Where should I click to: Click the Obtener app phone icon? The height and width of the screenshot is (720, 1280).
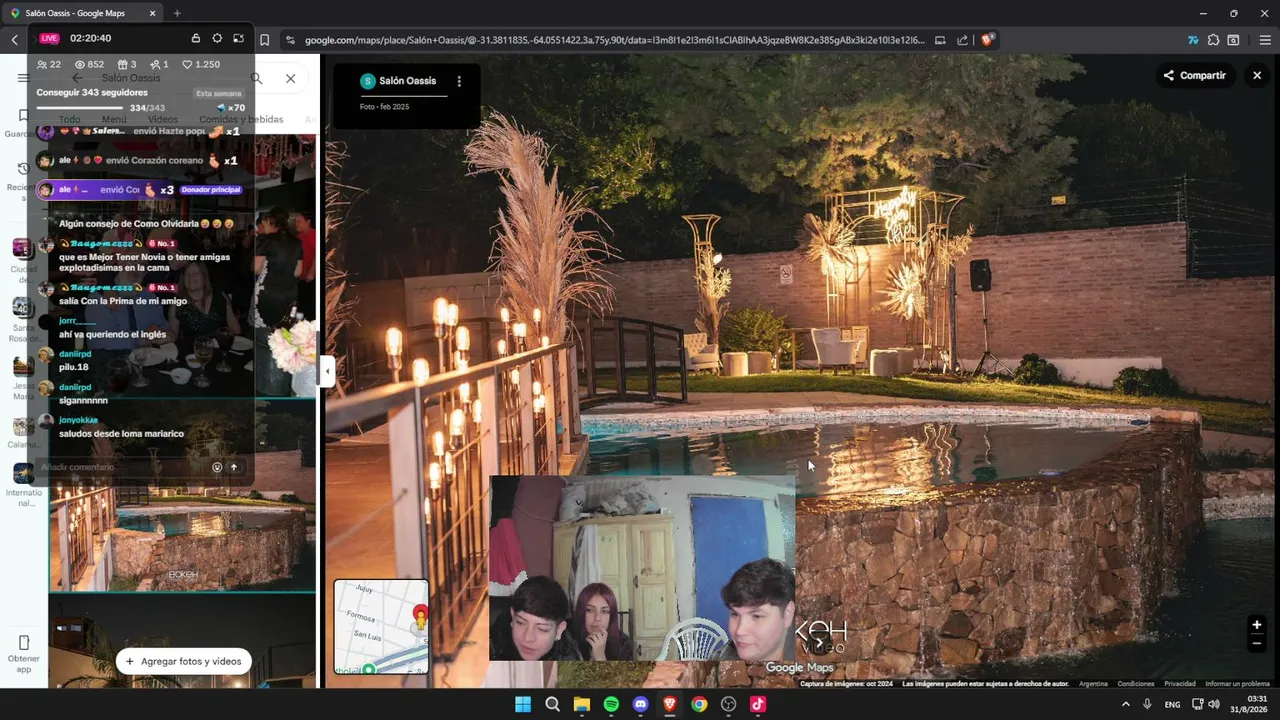click(x=24, y=642)
